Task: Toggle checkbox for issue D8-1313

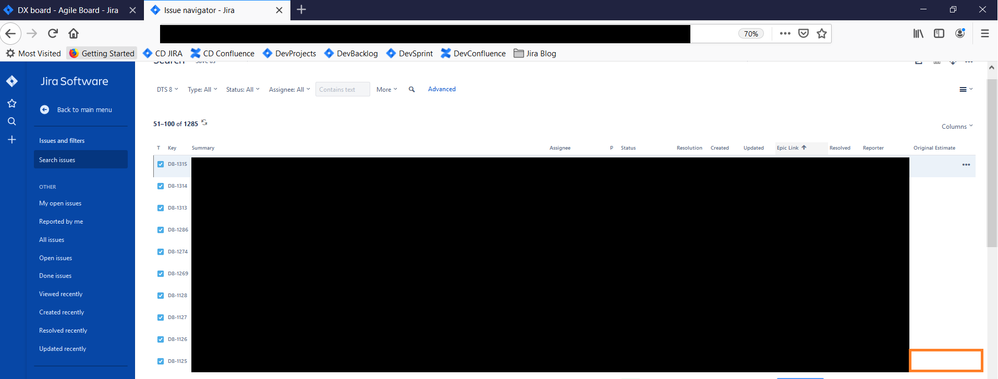Action: pyautogui.click(x=160, y=208)
